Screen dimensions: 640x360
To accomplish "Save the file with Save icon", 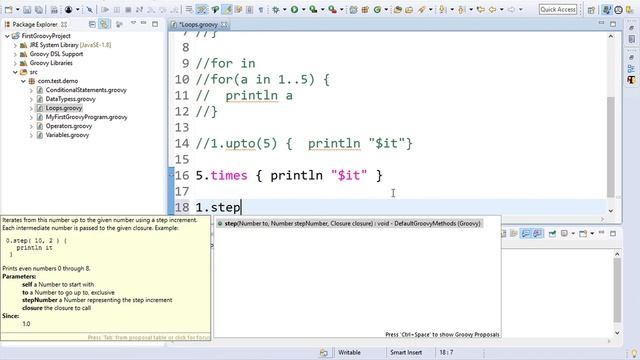I will [27, 9].
